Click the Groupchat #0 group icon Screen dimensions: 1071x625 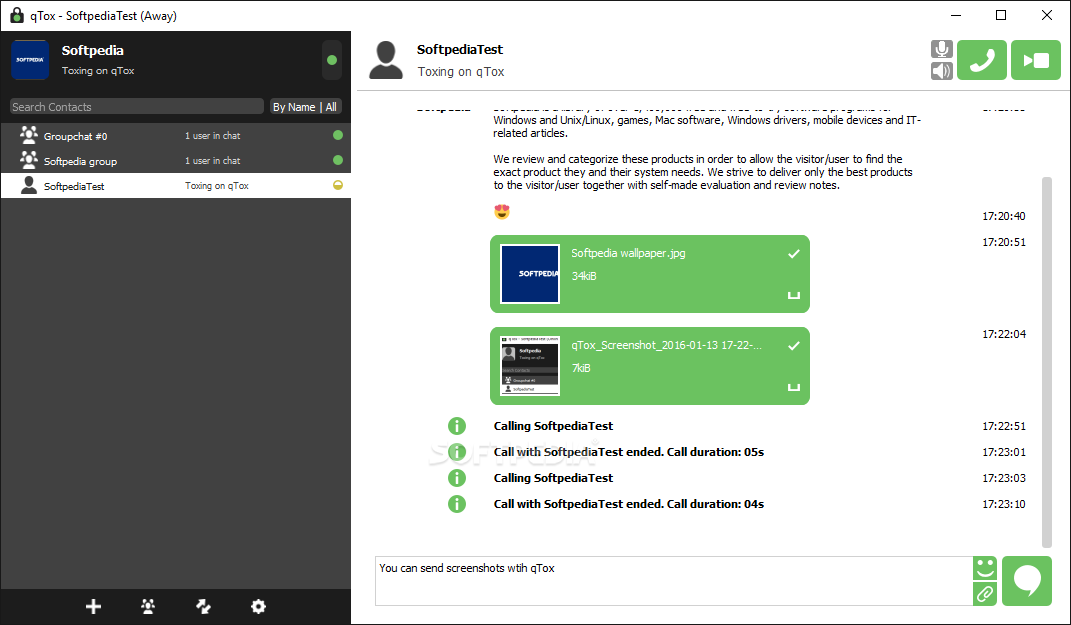coord(29,135)
